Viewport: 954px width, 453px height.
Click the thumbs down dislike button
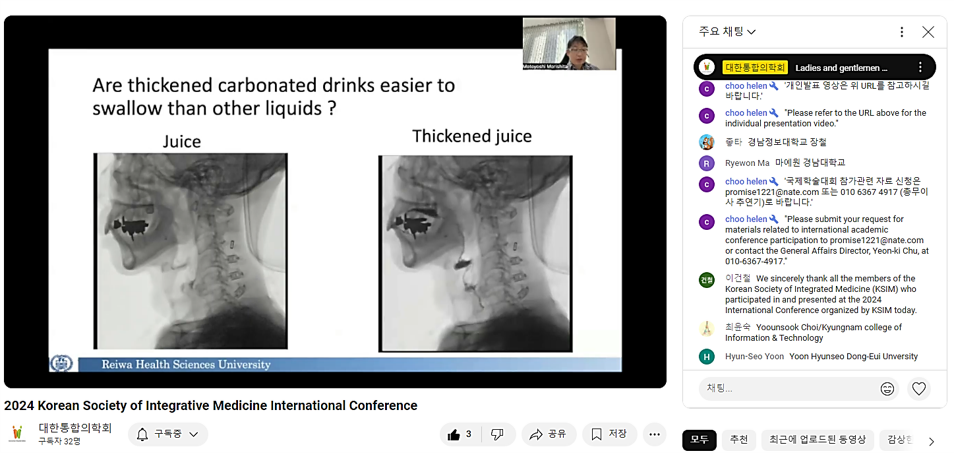coord(497,435)
